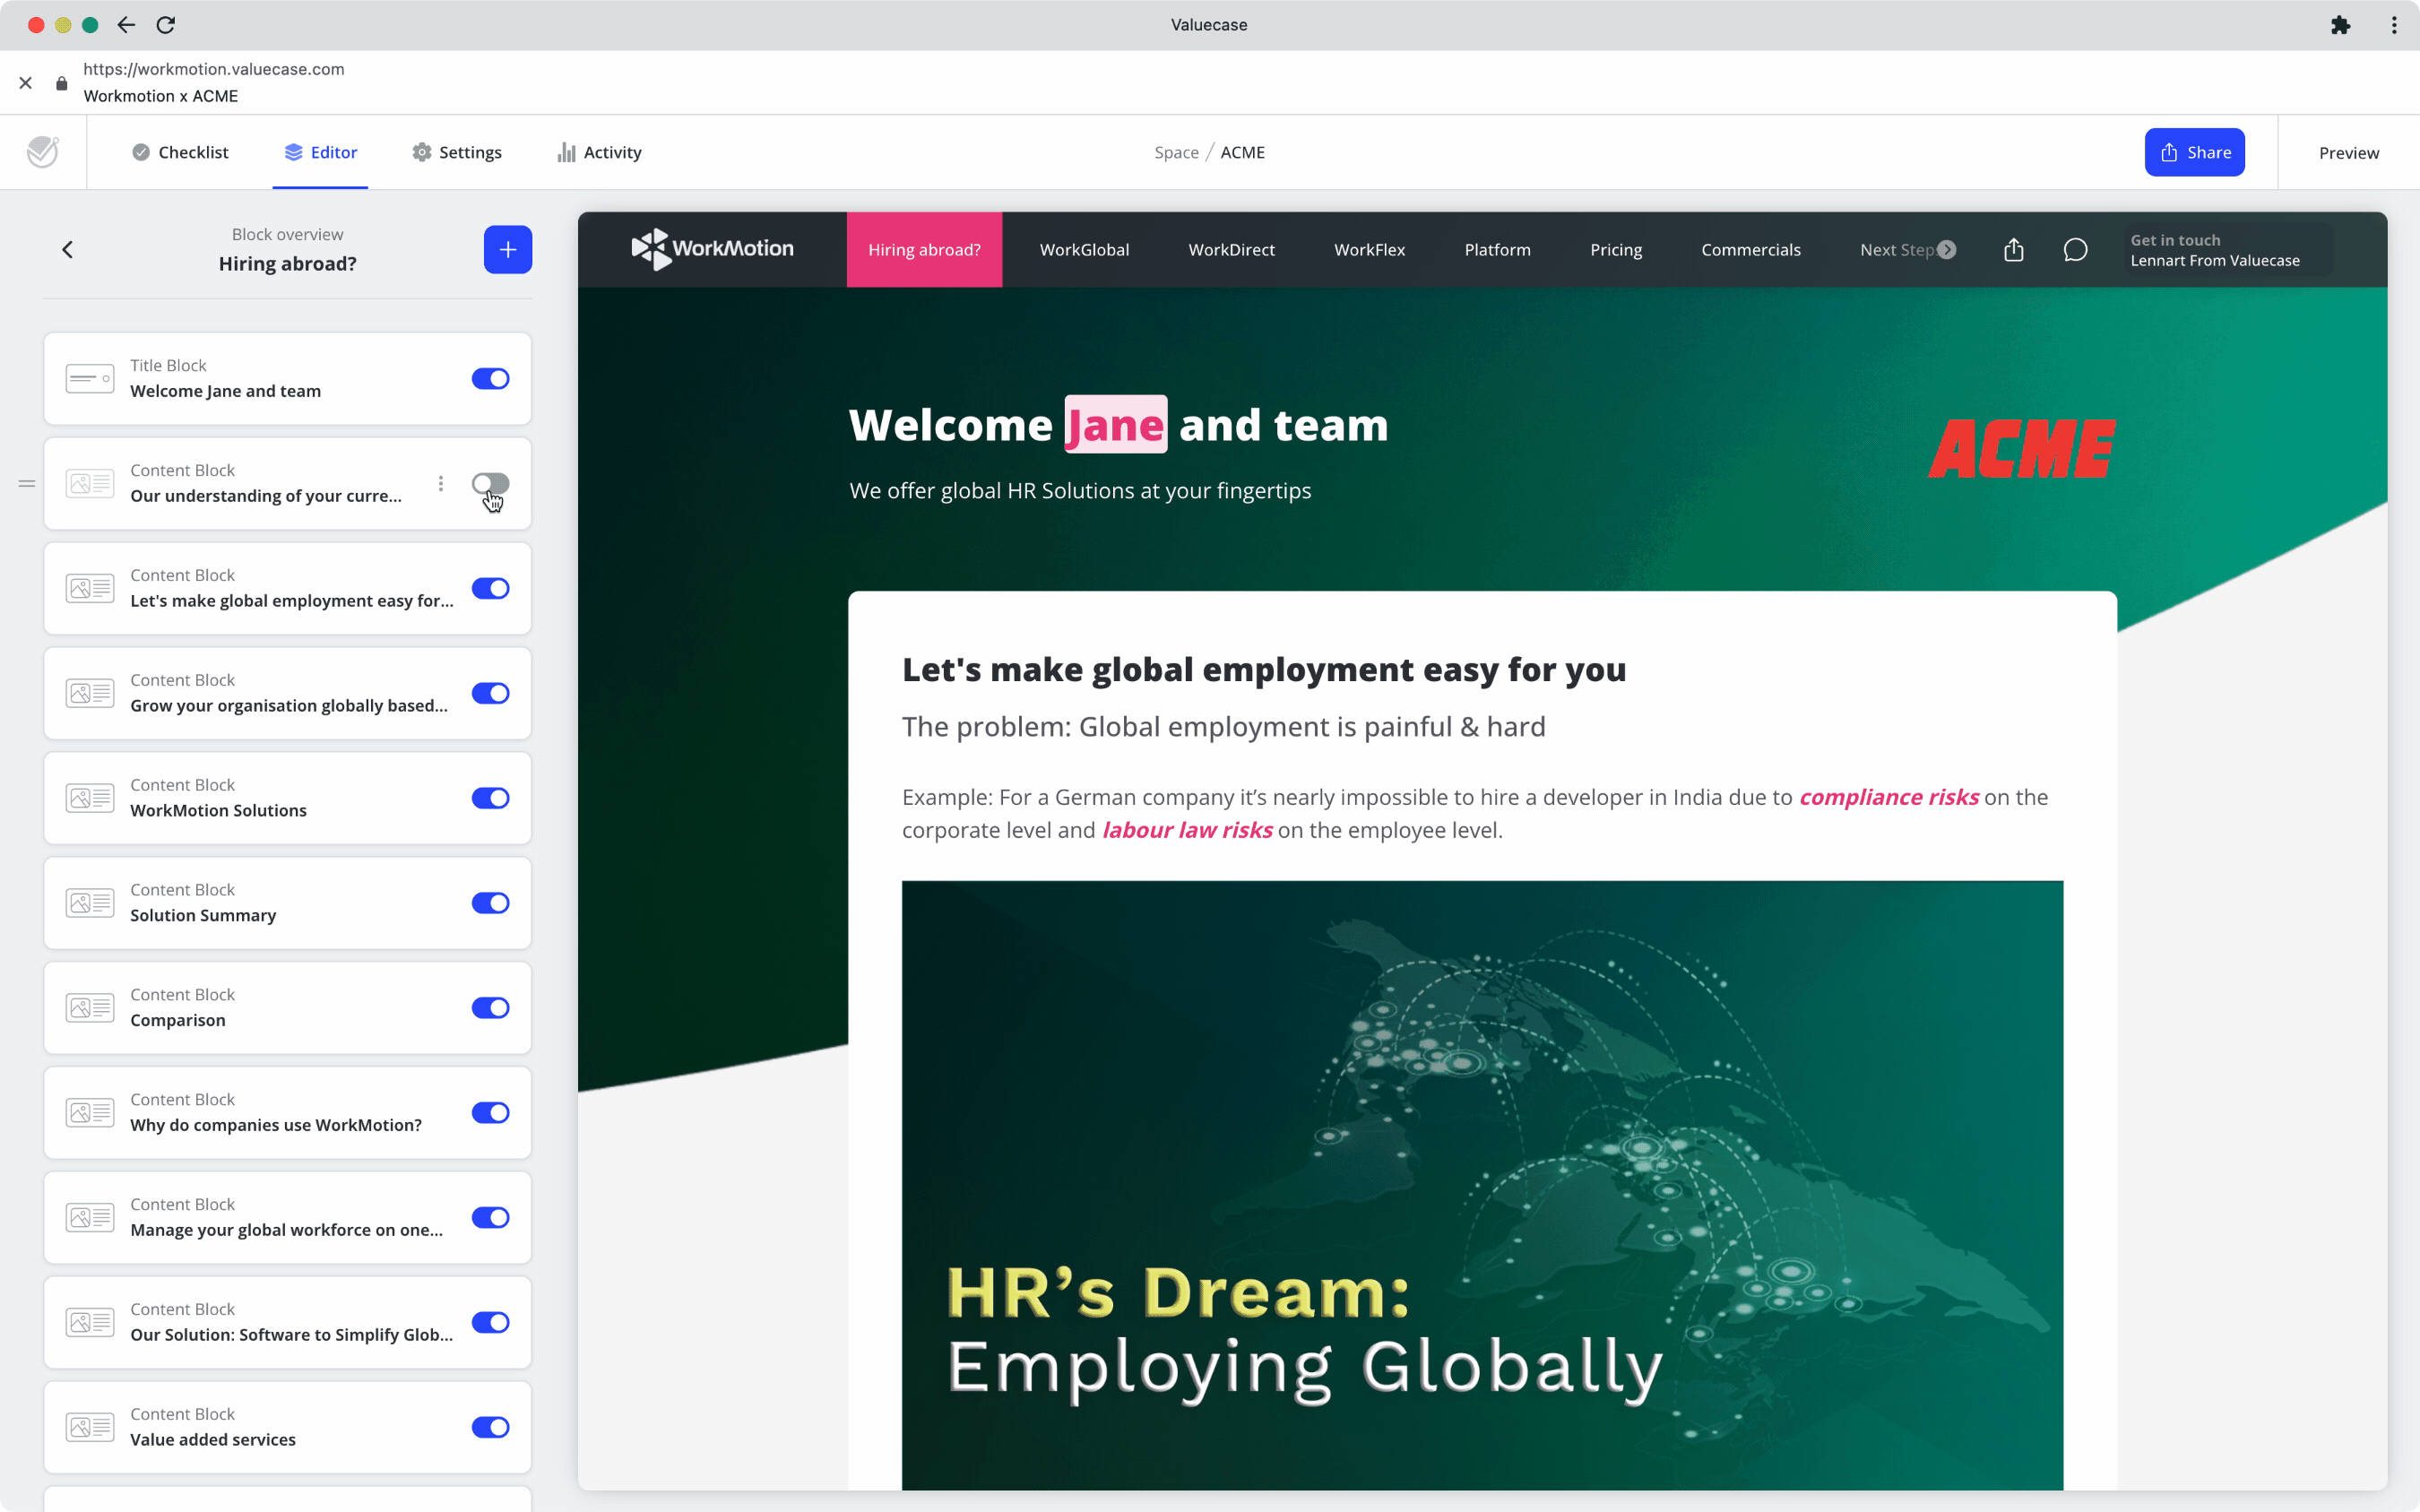Select the WorkGlobal preview tab
This screenshot has width=2420, height=1512.
click(x=1084, y=249)
